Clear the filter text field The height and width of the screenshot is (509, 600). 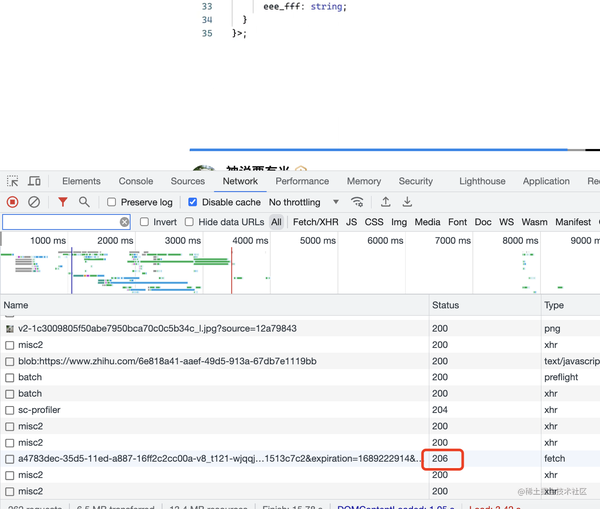[124, 222]
